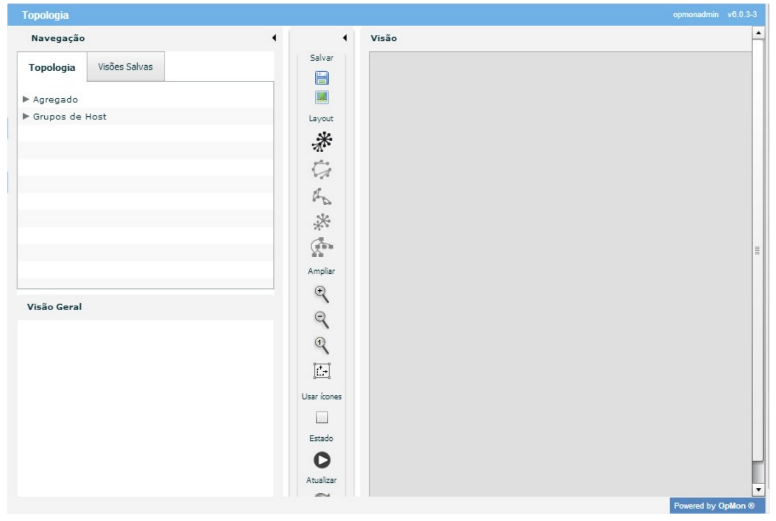Reset zoom with the third magnifier icon
Viewport: 776px width, 521px height.
coord(322,345)
